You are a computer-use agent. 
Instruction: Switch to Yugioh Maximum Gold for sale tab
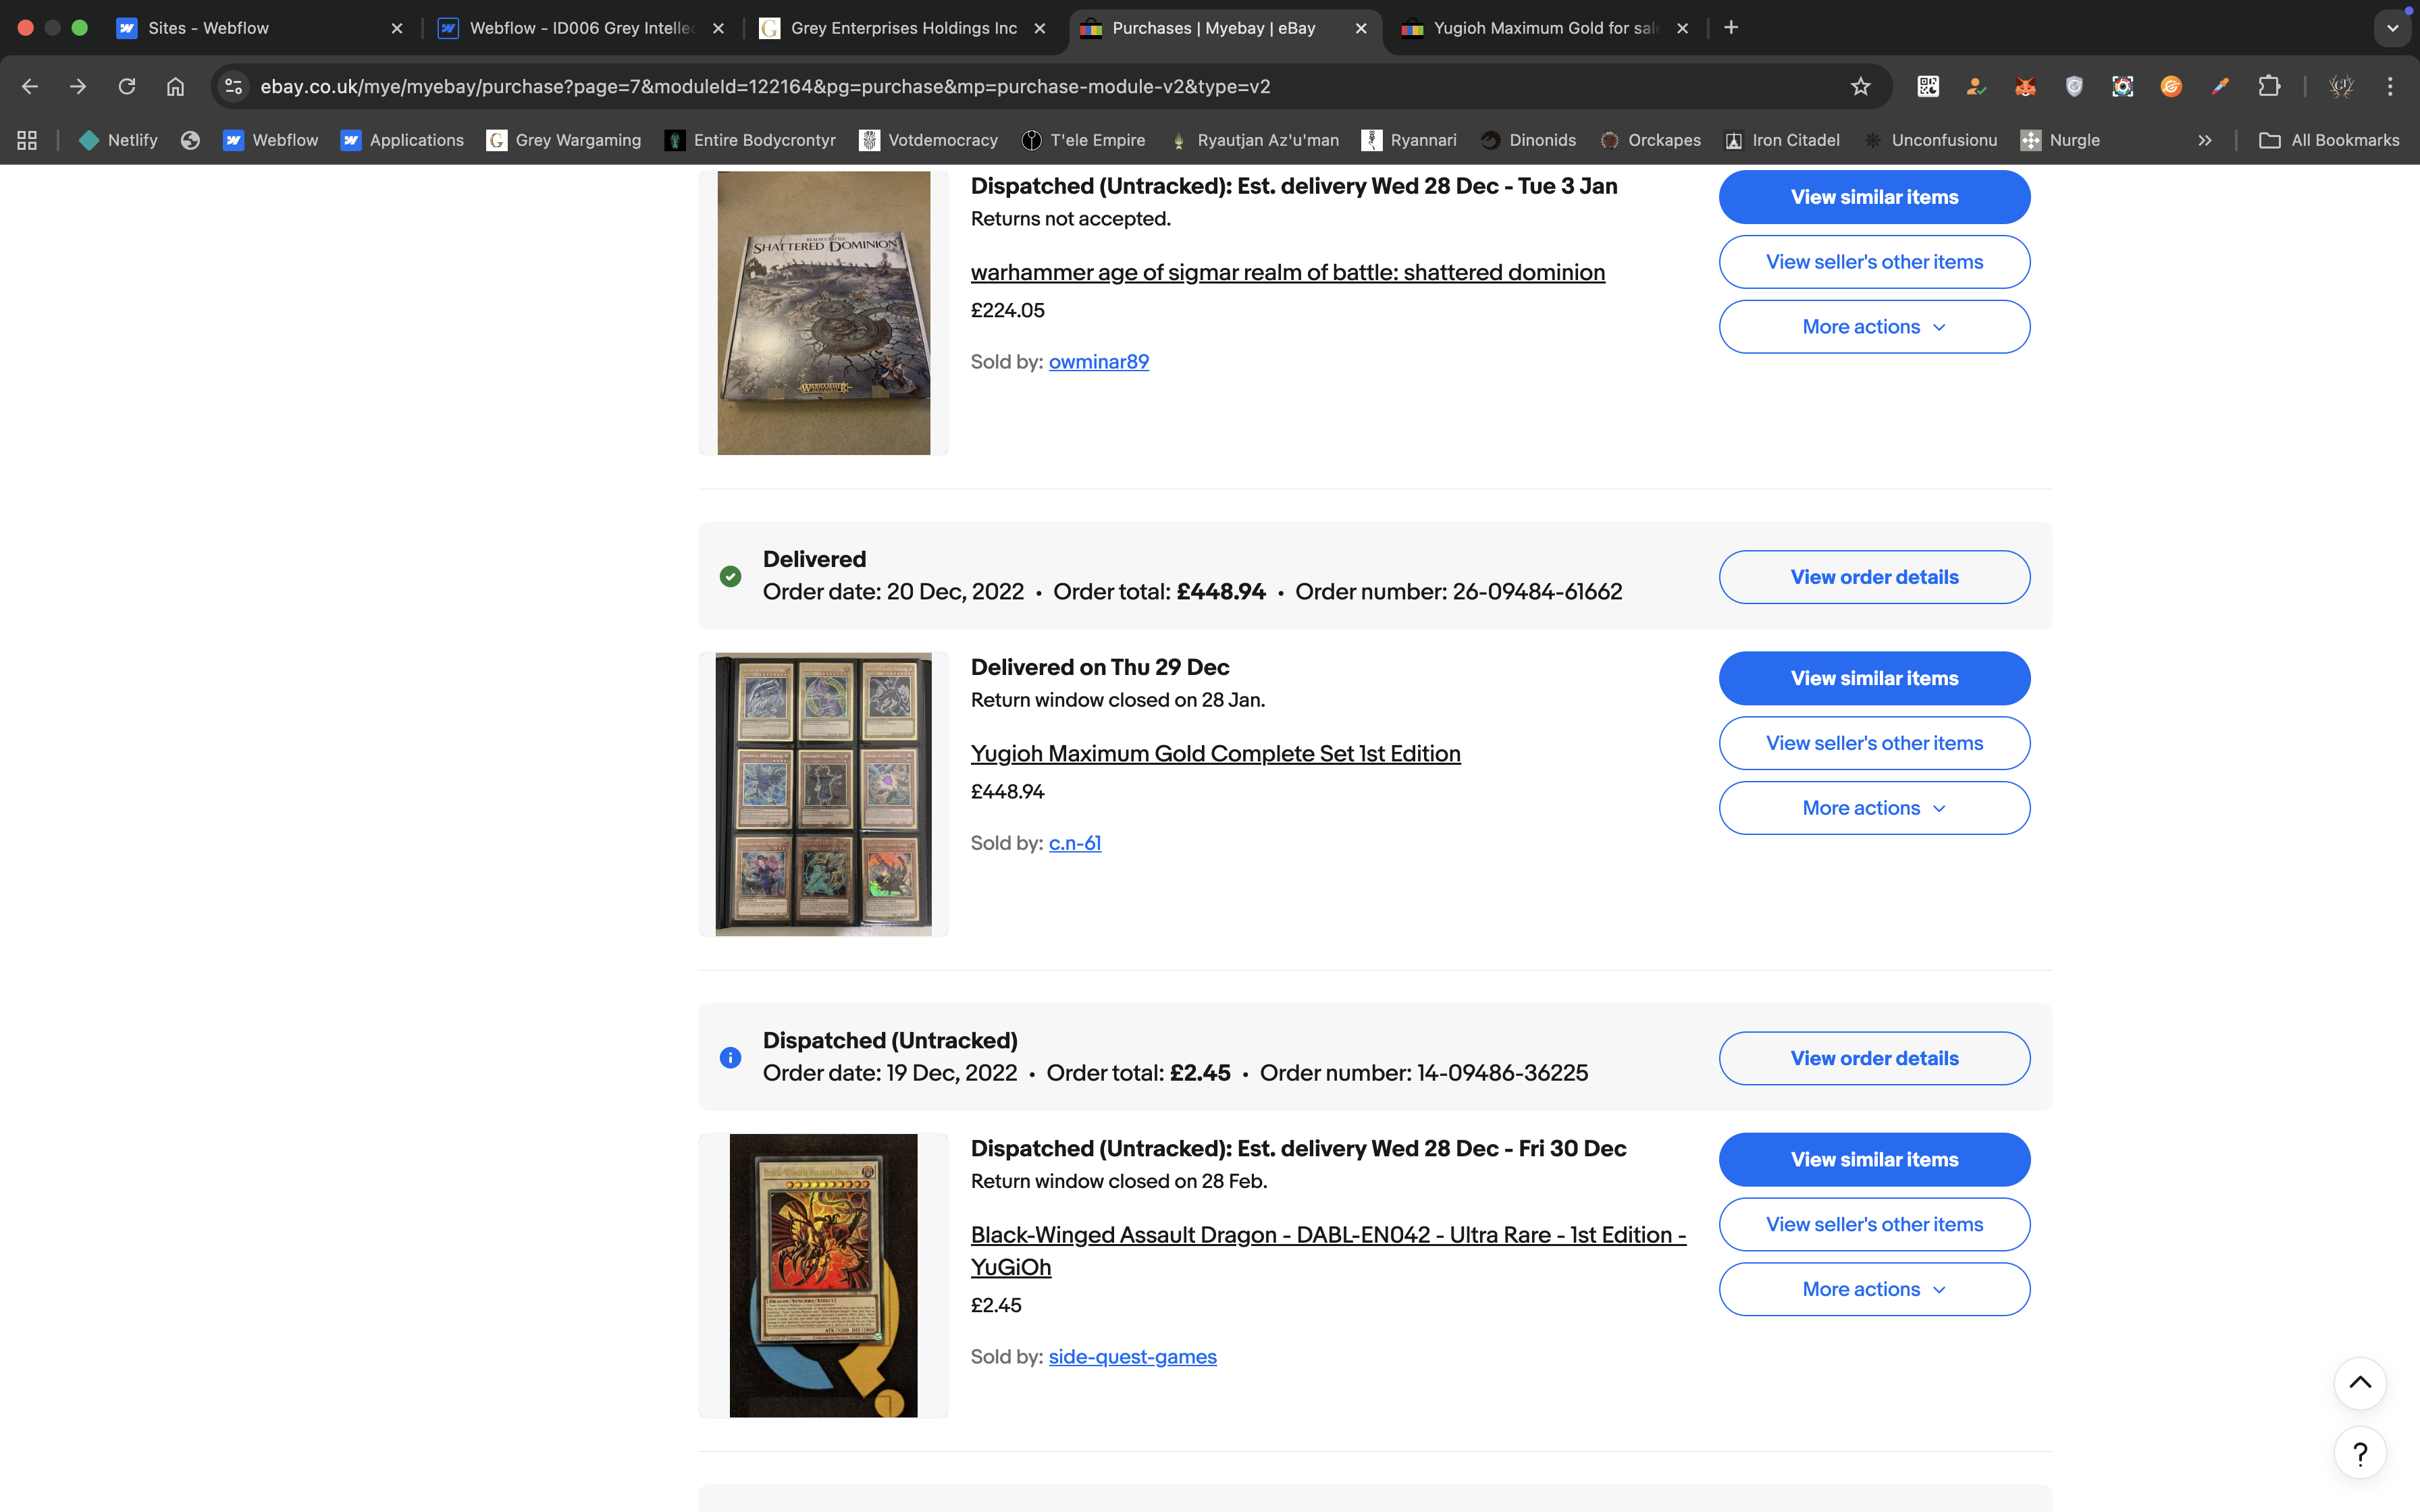pos(1543,28)
